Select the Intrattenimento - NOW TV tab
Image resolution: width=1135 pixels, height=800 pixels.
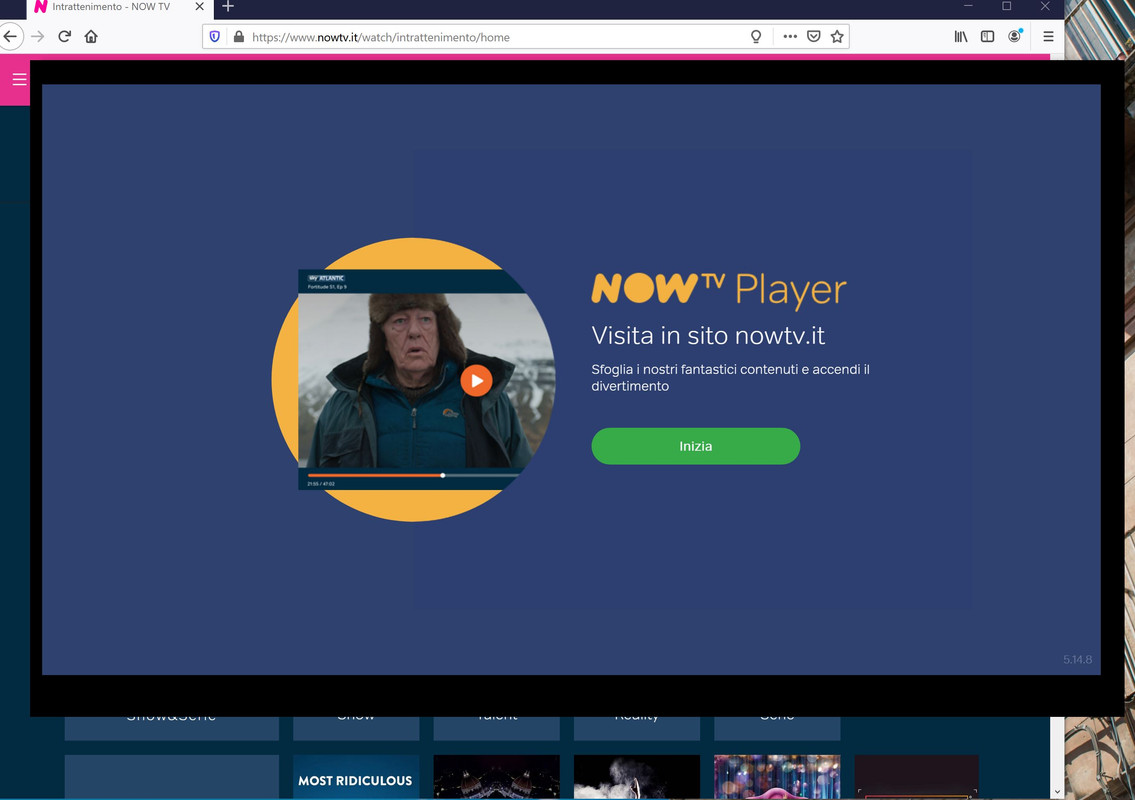[x=120, y=7]
